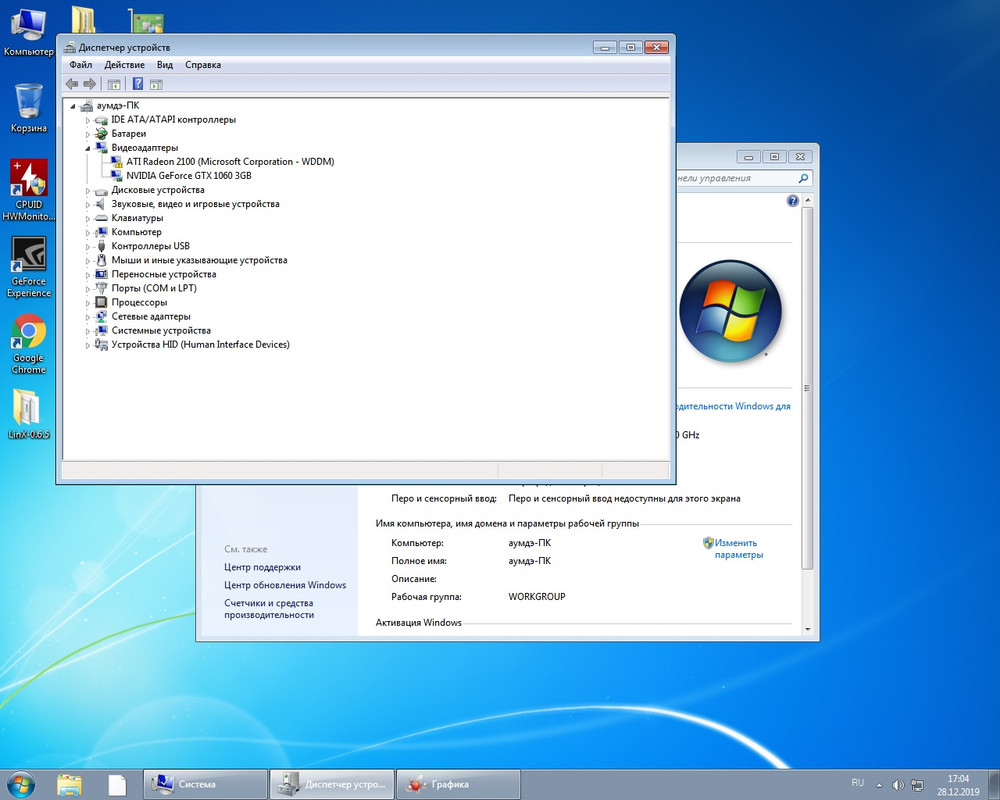This screenshot has height=800, width=1000.
Task: Click WORKGROUP value in System window
Action: (x=537, y=596)
